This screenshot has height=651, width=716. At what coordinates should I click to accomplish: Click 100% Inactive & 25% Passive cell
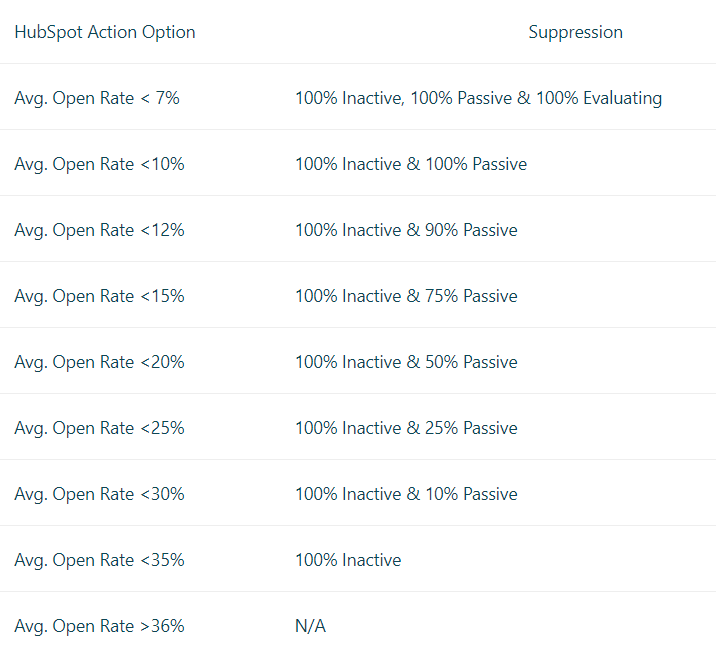pos(406,428)
